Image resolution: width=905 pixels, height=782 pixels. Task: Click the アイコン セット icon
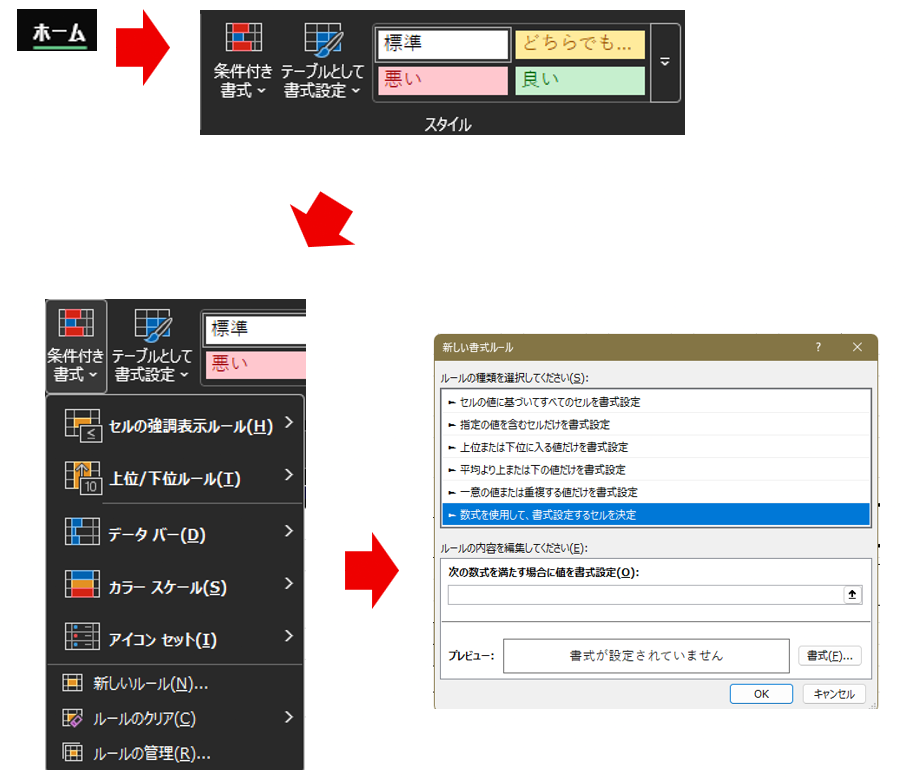(82, 637)
